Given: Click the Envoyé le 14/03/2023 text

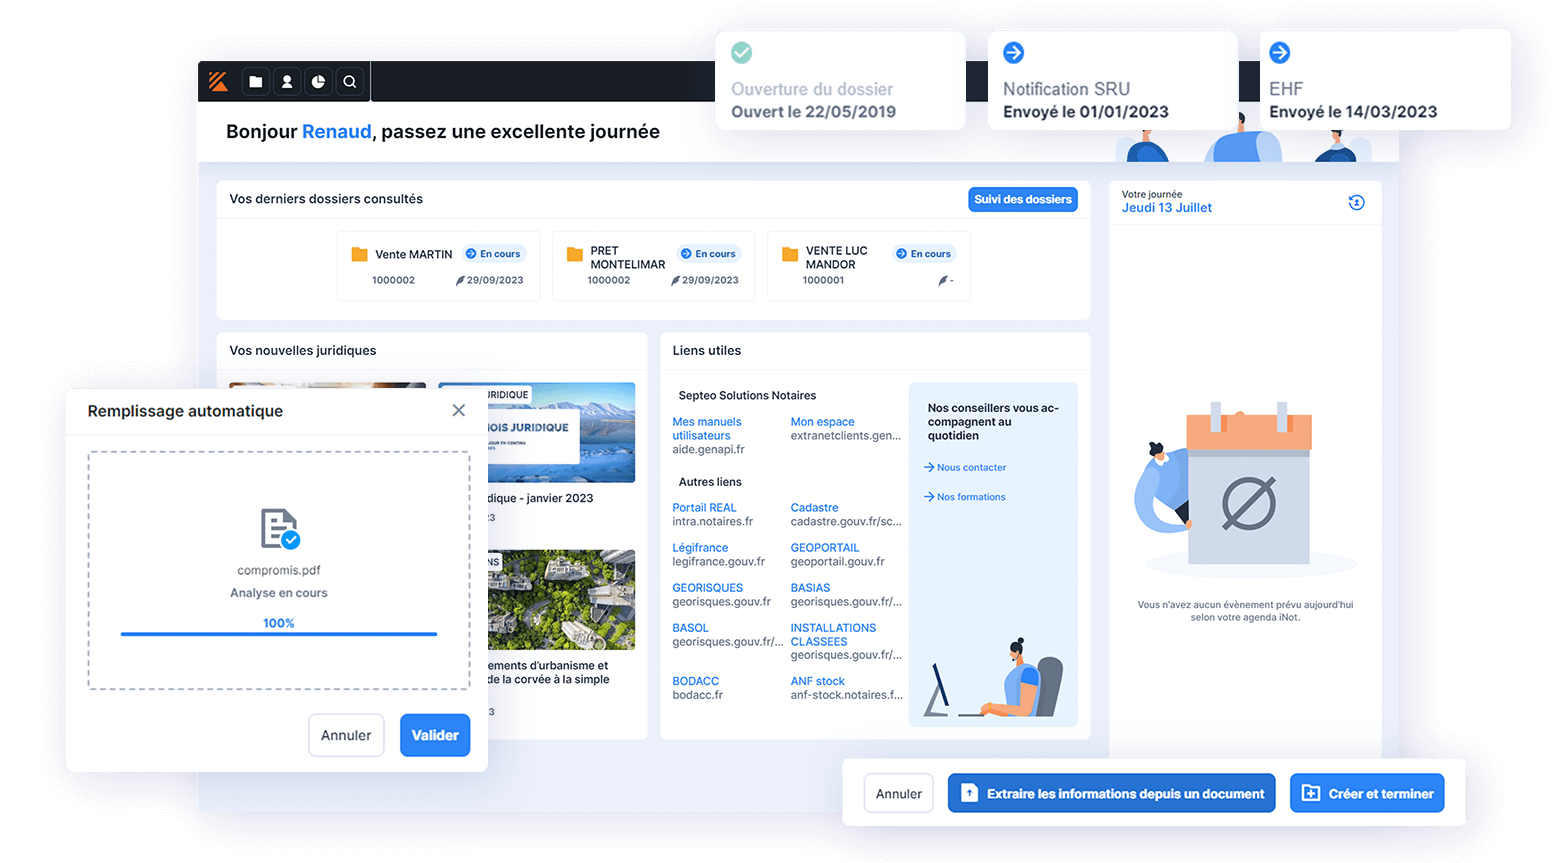Looking at the screenshot, I should pyautogui.click(x=1353, y=112).
